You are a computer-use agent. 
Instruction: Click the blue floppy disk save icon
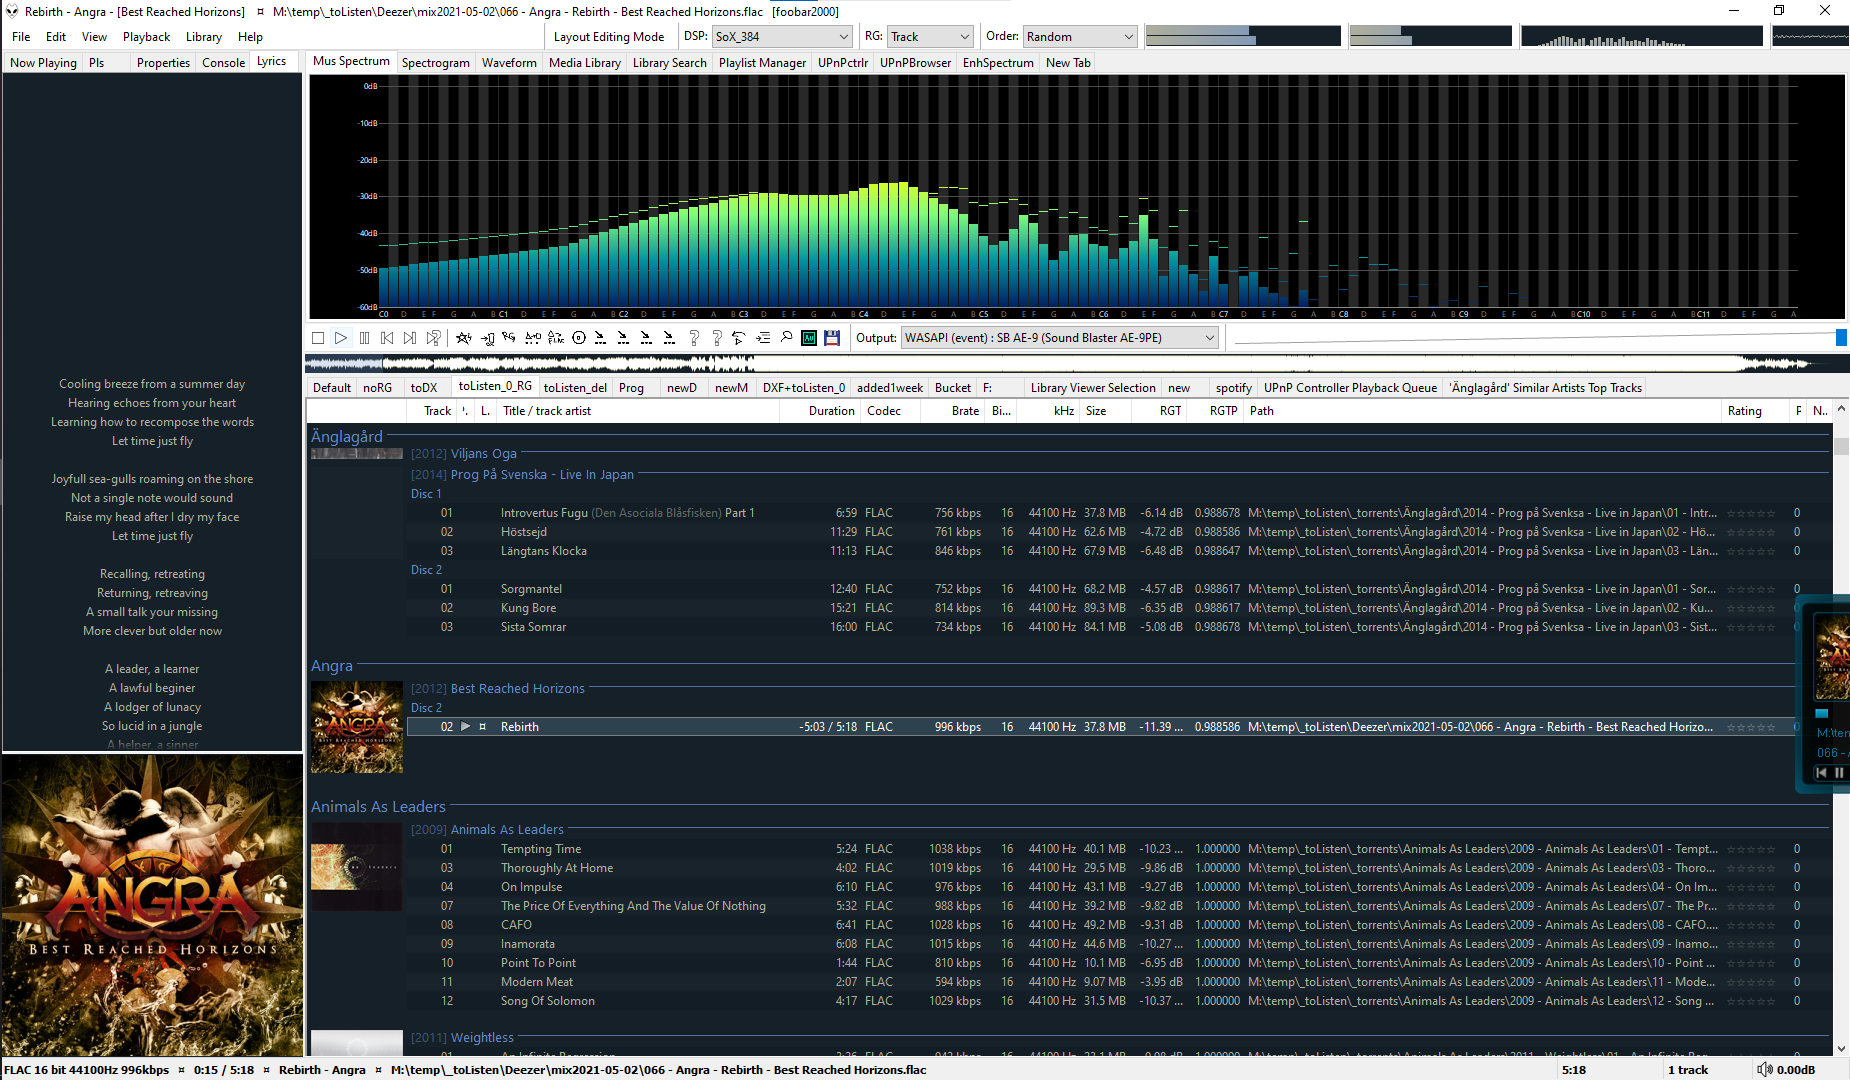(x=832, y=338)
